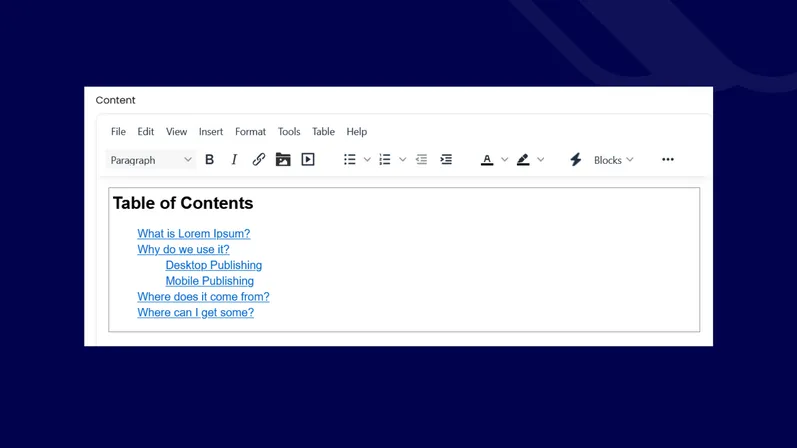
Task: Open the file browser image icon
Action: (283, 160)
